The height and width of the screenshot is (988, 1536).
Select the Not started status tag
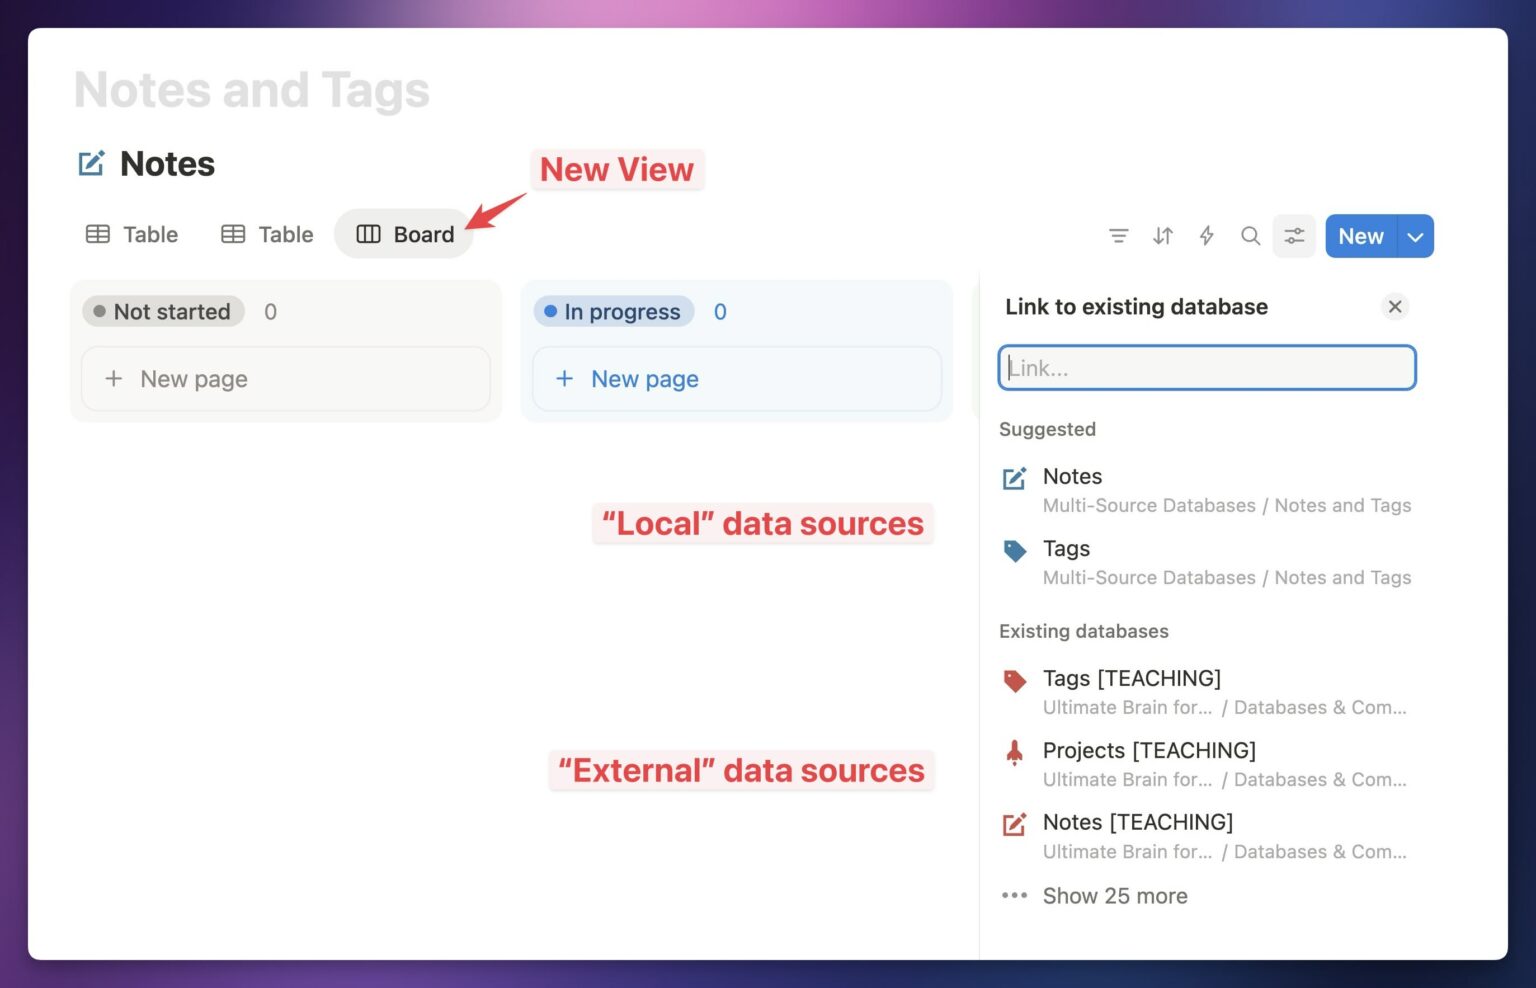pos(163,312)
